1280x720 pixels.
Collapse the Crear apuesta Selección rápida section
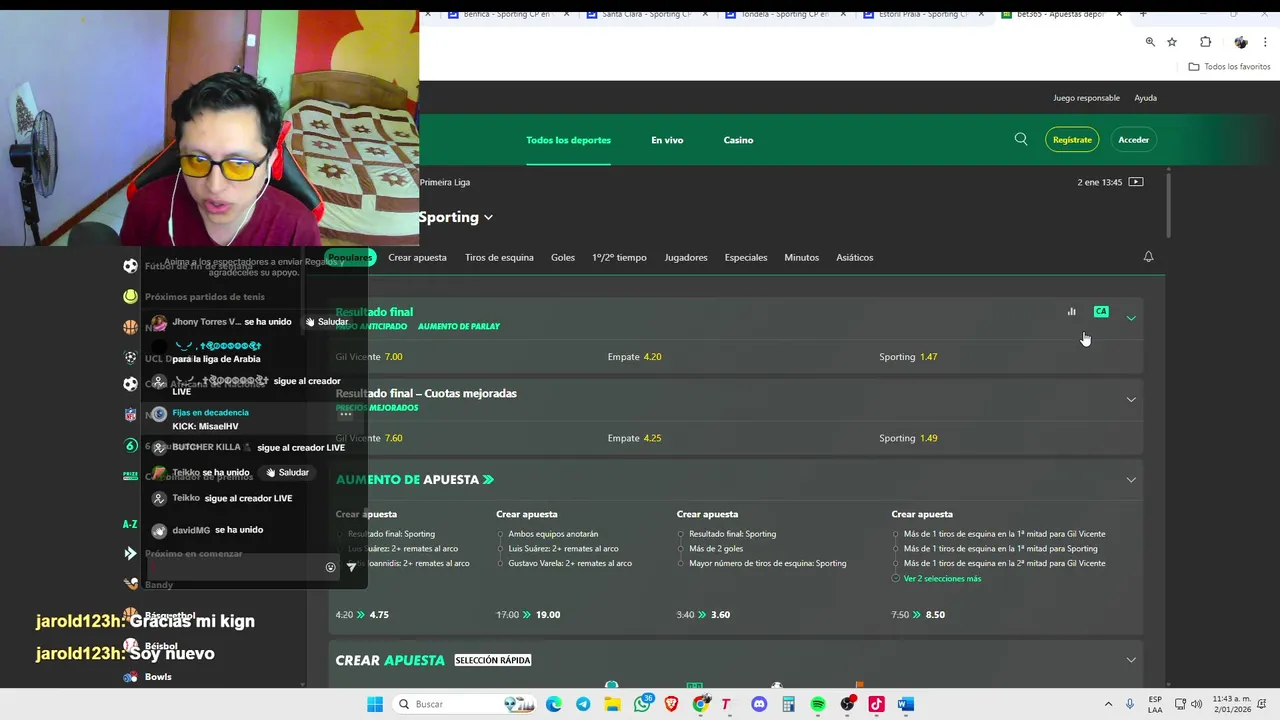click(1131, 660)
